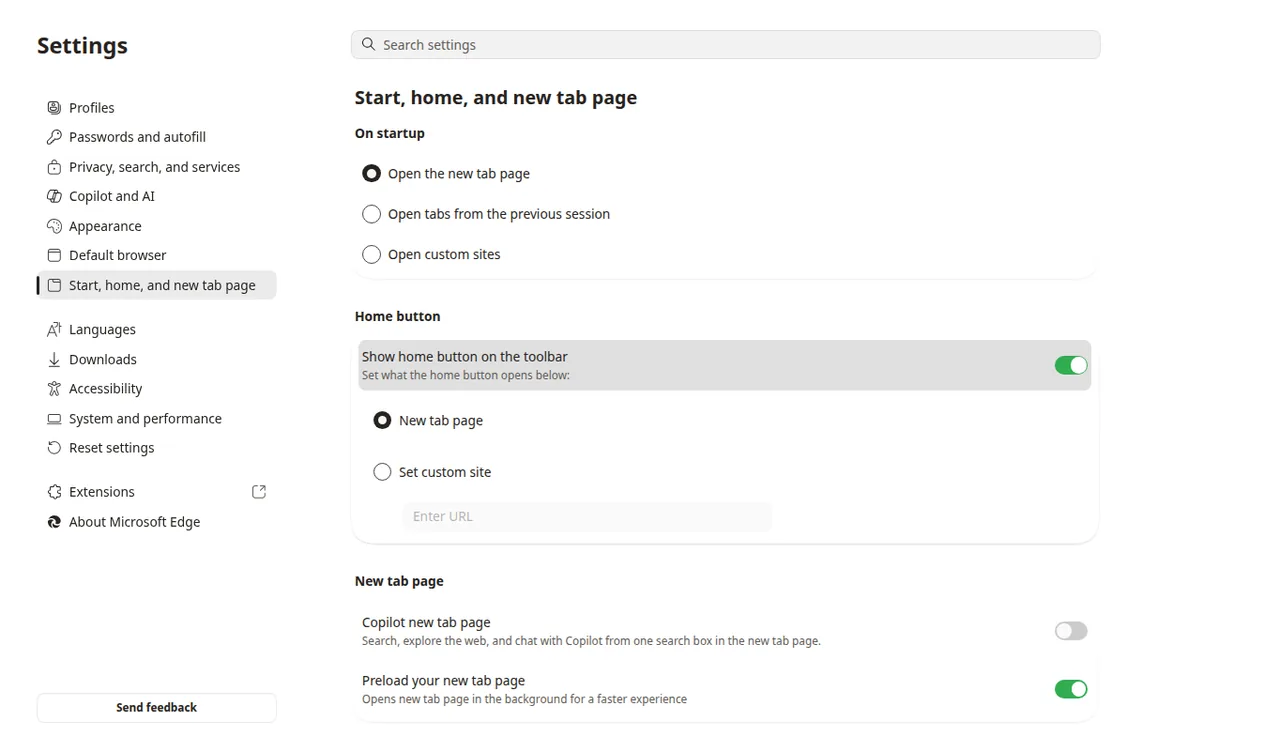Click the Languages icon in sidebar

coord(54,329)
